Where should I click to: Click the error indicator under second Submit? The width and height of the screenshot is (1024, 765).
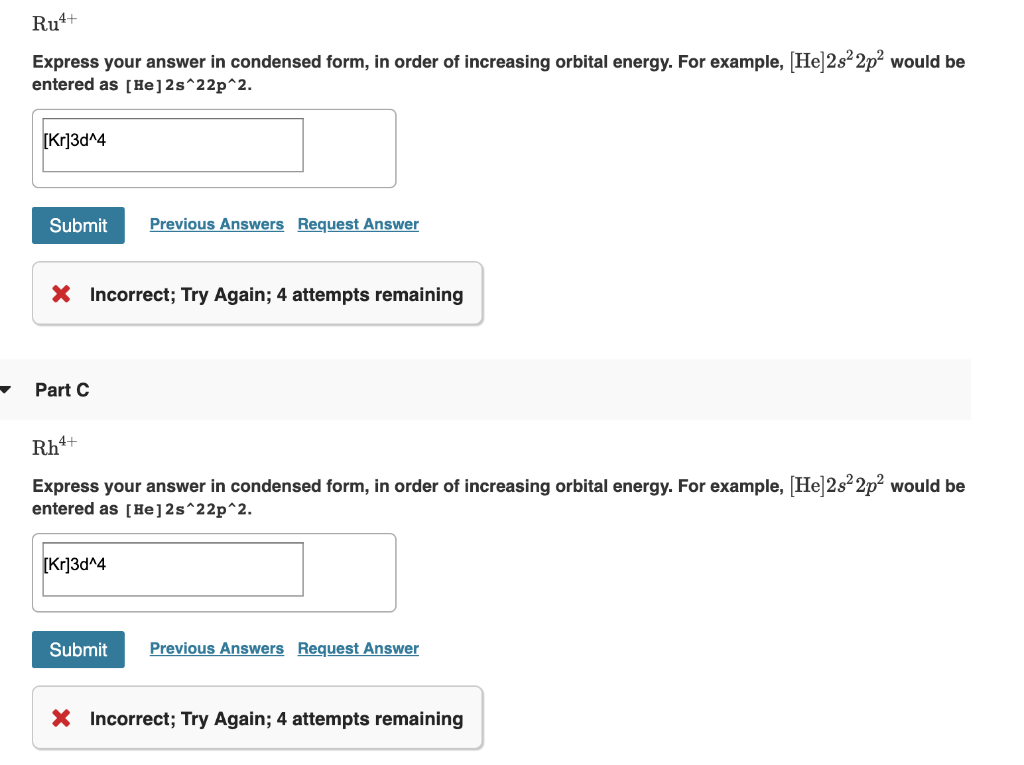pos(60,718)
